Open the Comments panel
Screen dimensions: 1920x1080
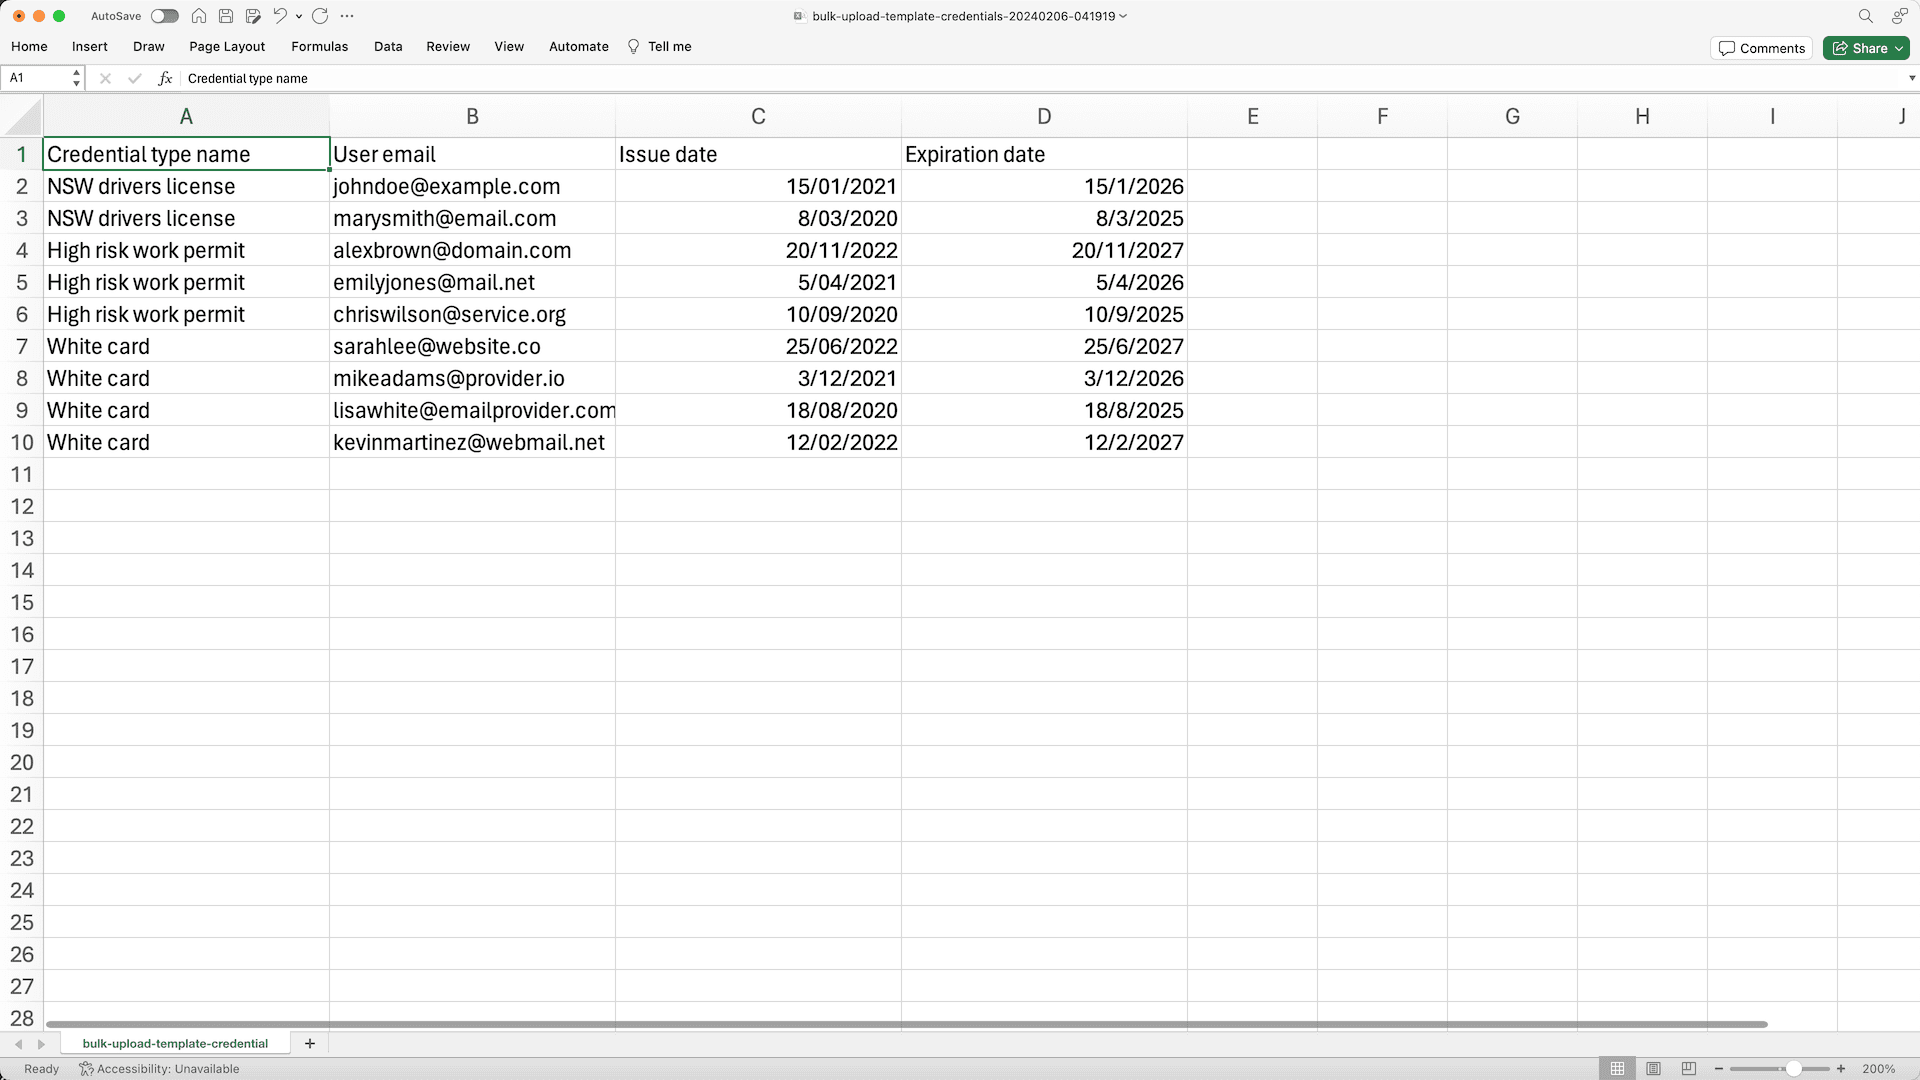click(1761, 47)
